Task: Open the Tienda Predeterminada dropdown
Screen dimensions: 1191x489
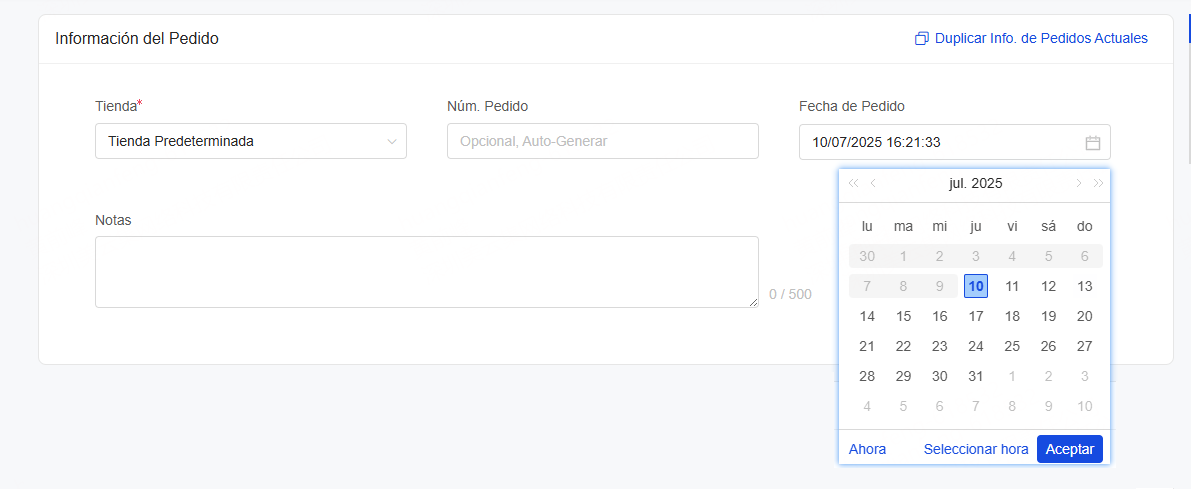Action: (251, 141)
